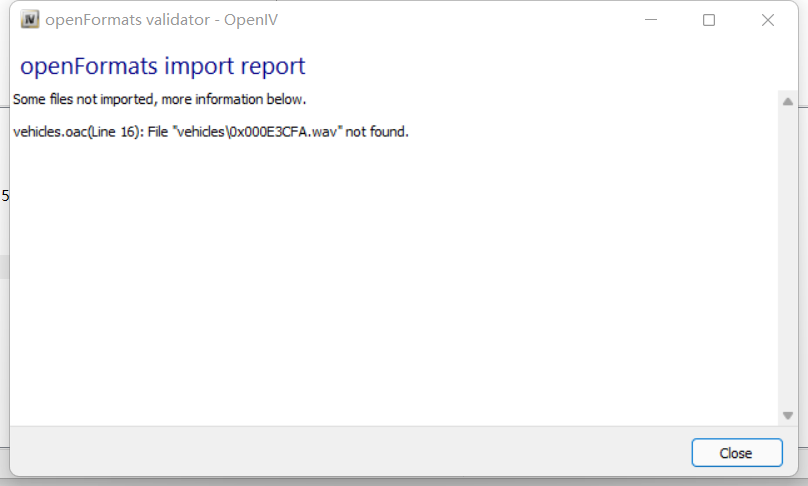
Task: Click the "openFormats validator - OpenIV" window title
Action: pyautogui.click(x=161, y=20)
